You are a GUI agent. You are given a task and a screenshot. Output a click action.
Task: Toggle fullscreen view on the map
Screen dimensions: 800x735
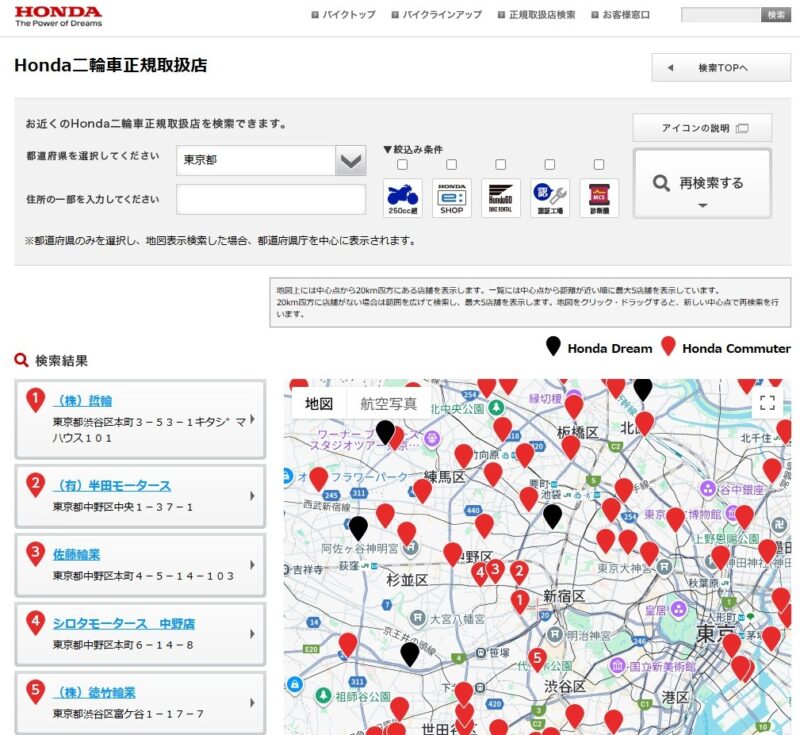767,403
